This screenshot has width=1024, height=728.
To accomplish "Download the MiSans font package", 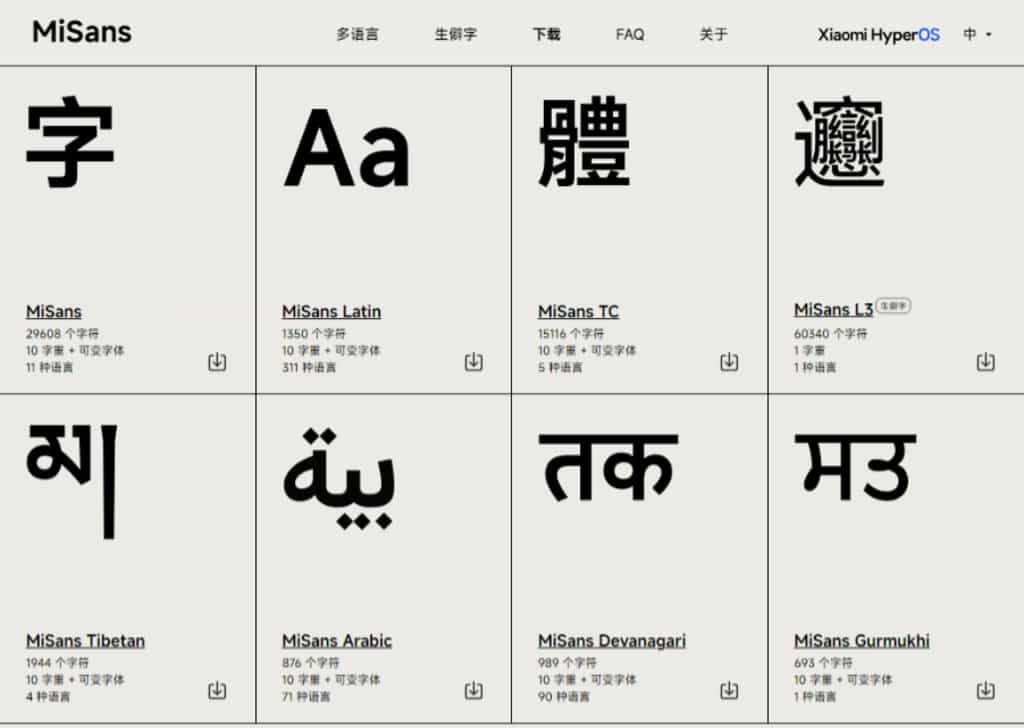I will [x=217, y=362].
